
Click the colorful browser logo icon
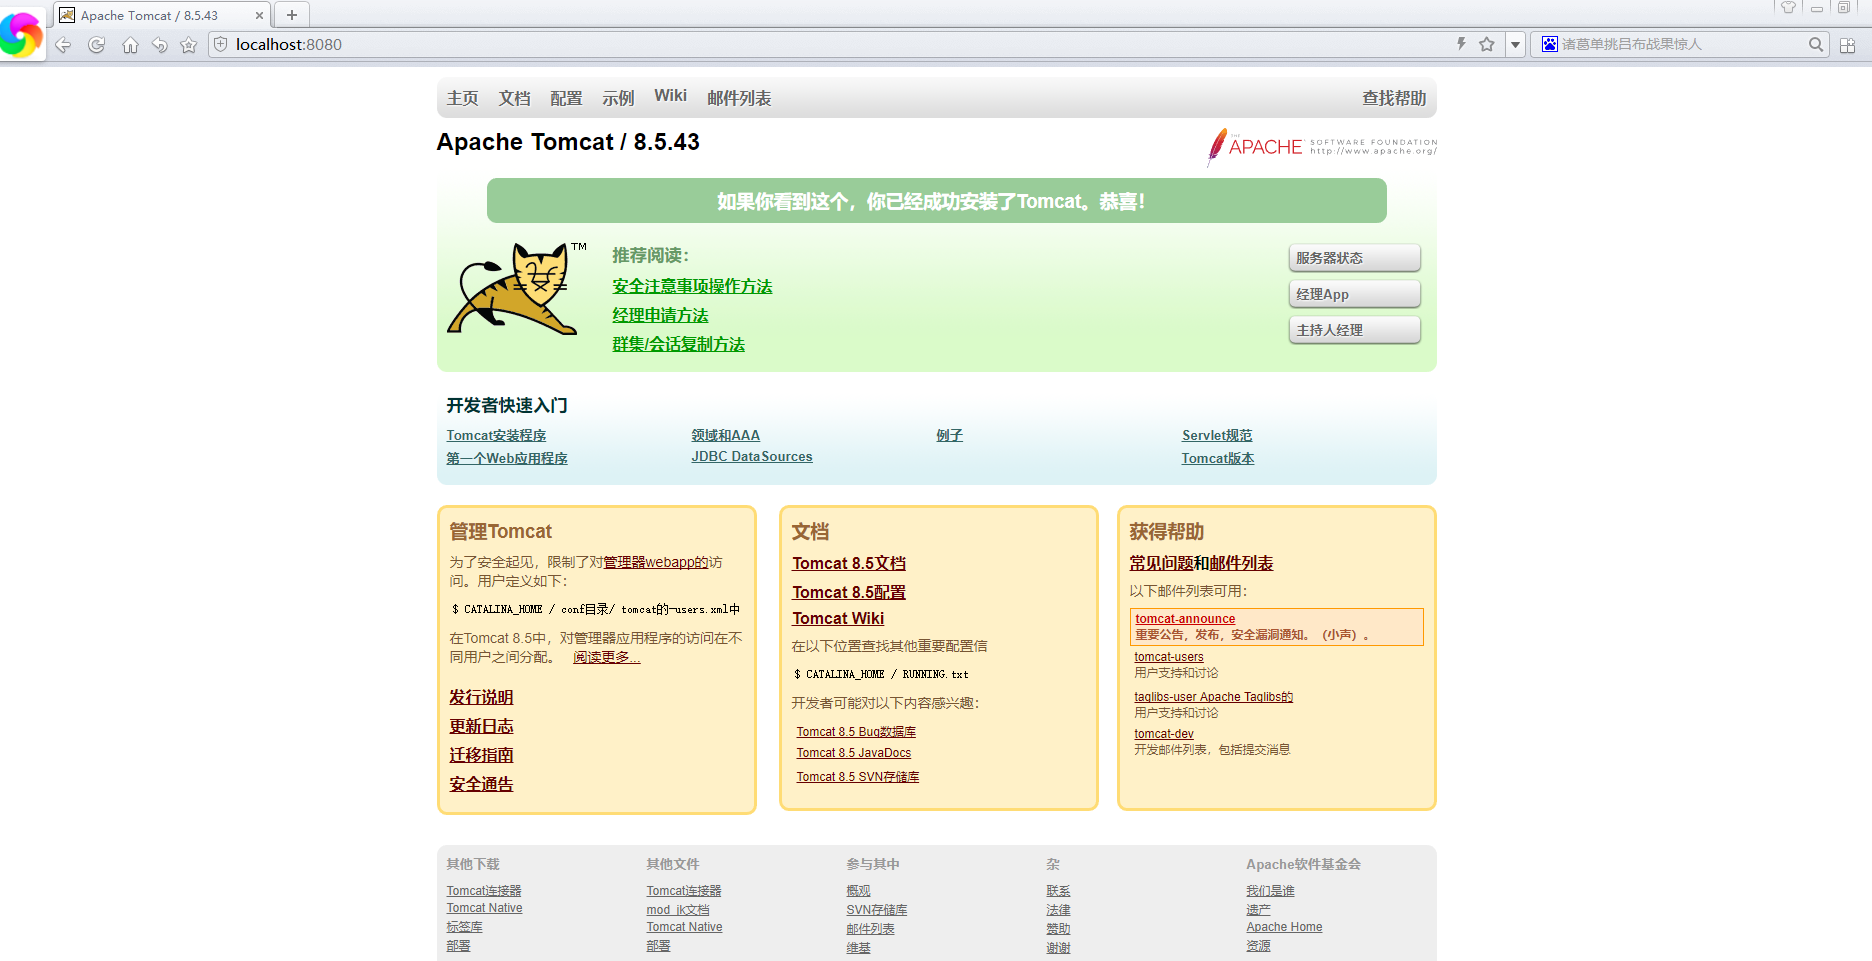pyautogui.click(x=20, y=34)
